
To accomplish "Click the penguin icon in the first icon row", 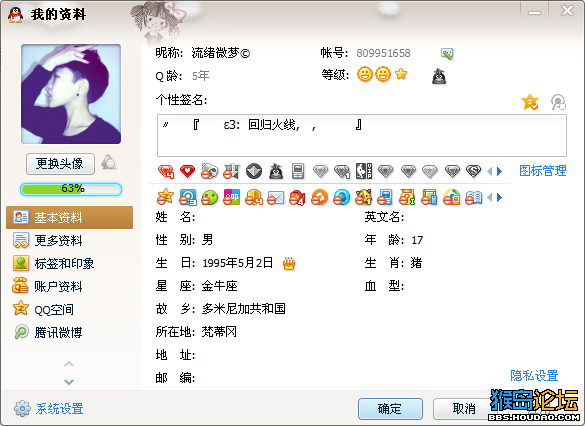I will pos(276,171).
